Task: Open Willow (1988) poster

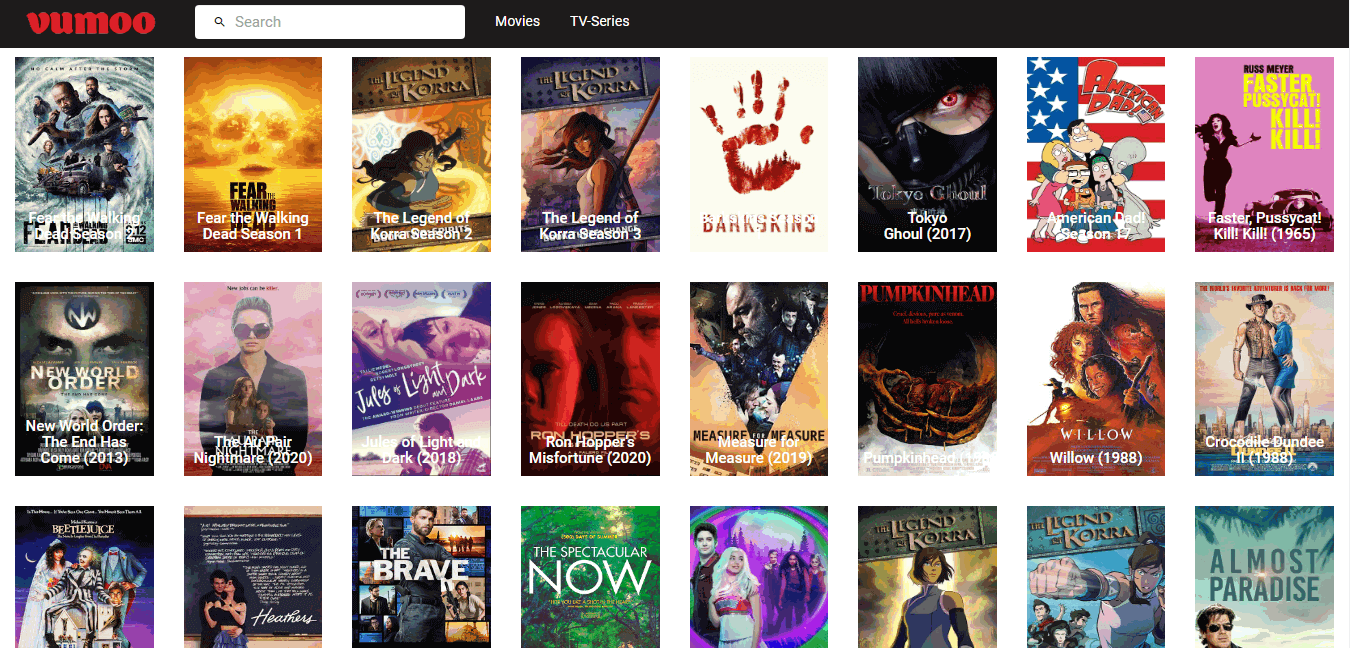Action: click(1096, 379)
